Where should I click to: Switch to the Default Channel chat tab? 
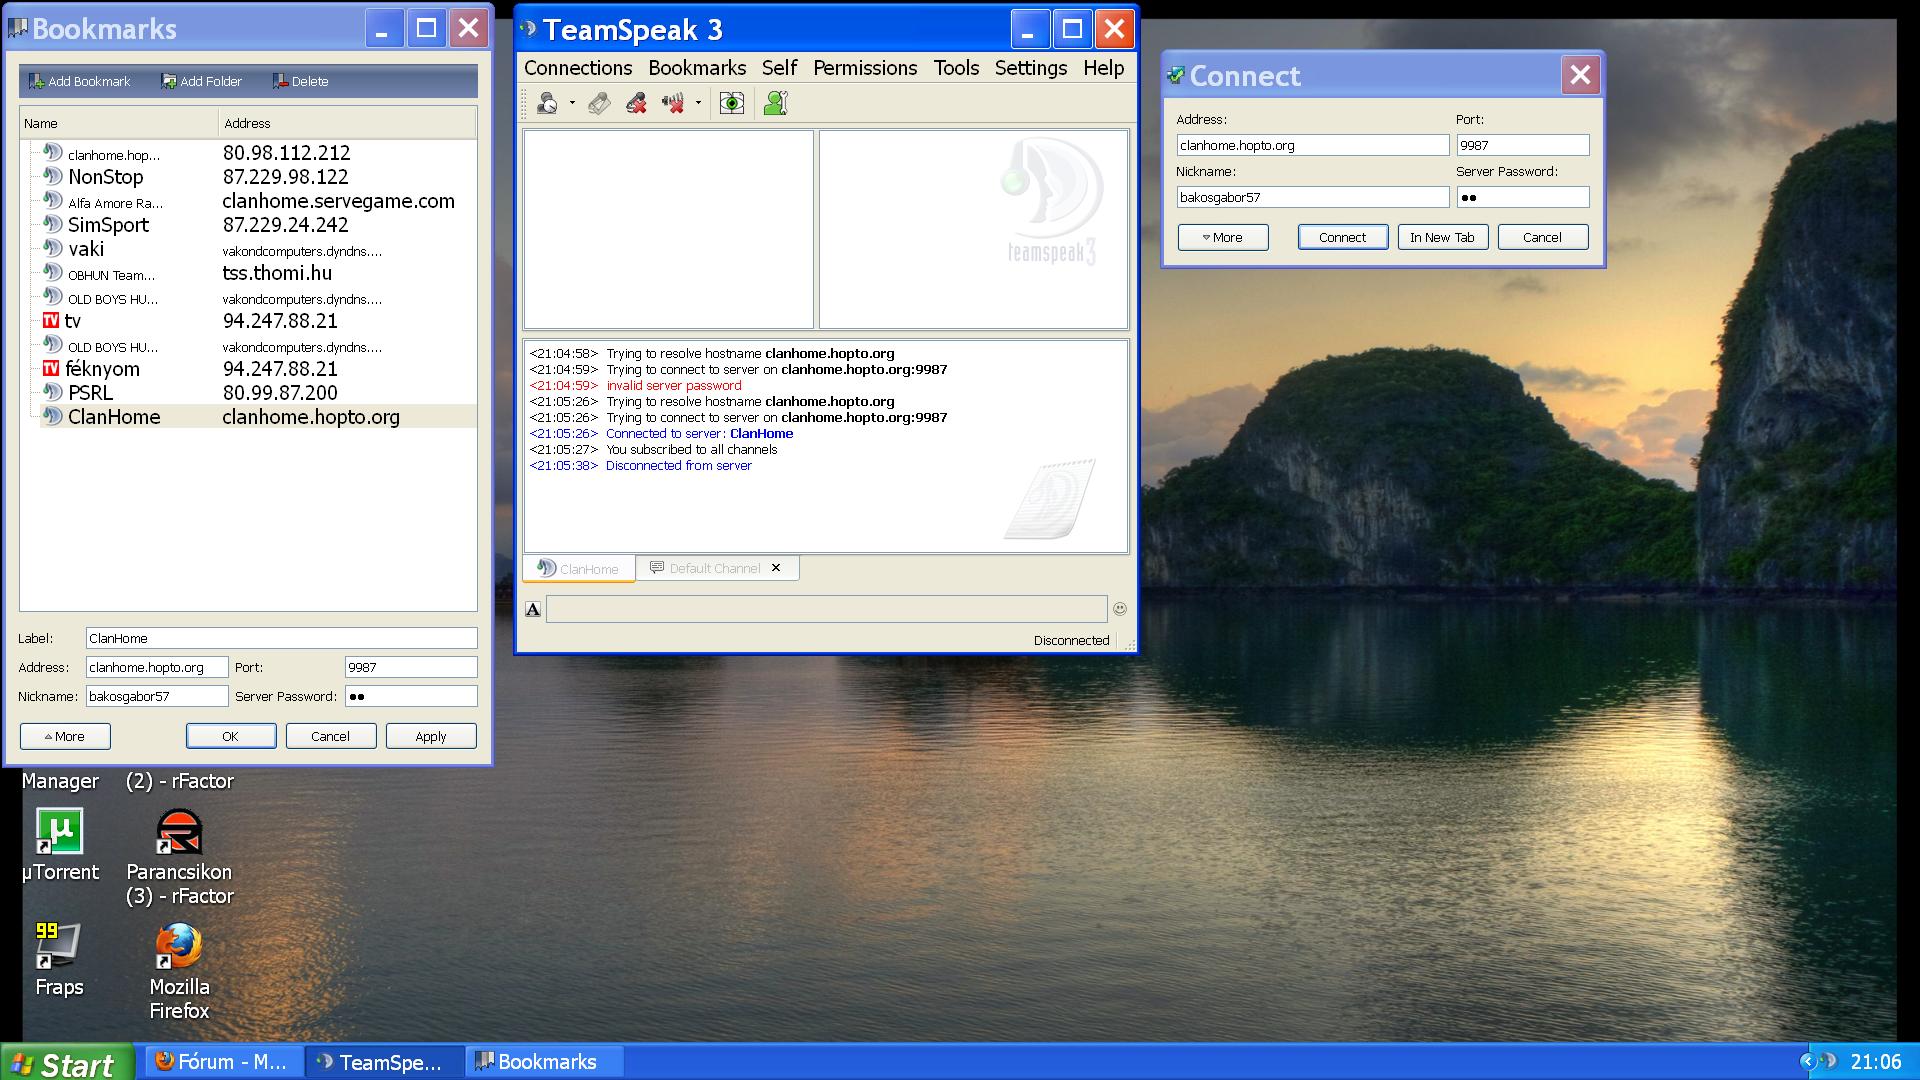tap(706, 568)
